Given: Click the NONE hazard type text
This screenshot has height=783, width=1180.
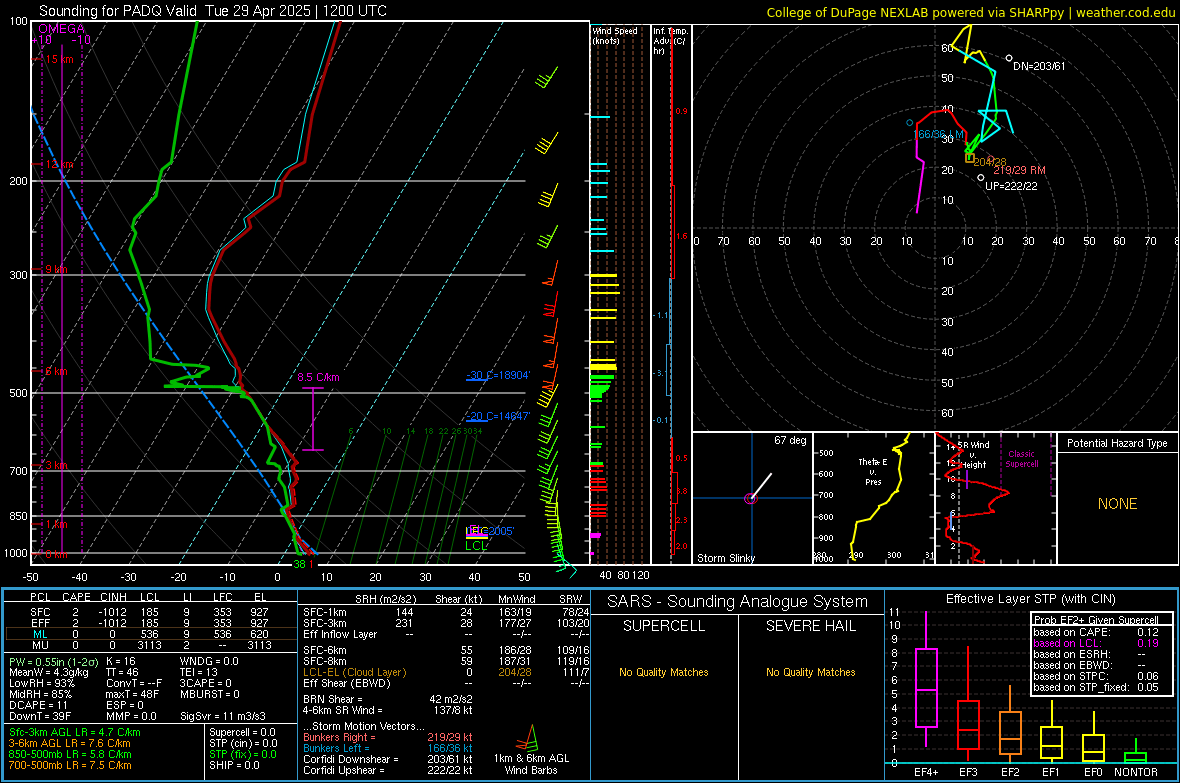Looking at the screenshot, I should 1117,504.
